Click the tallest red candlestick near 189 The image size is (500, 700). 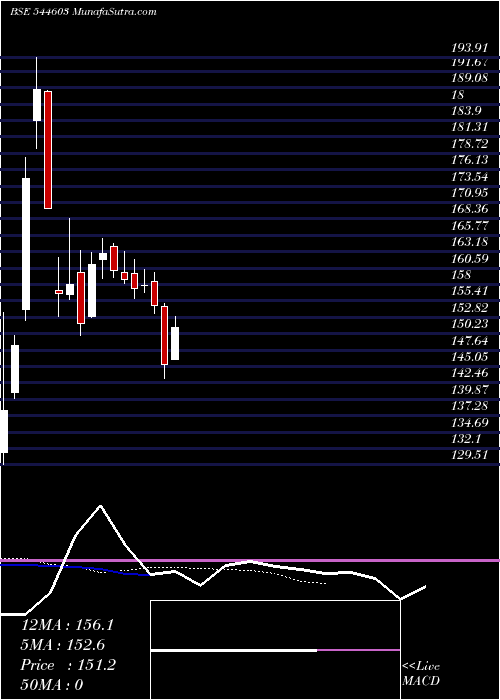point(48,150)
